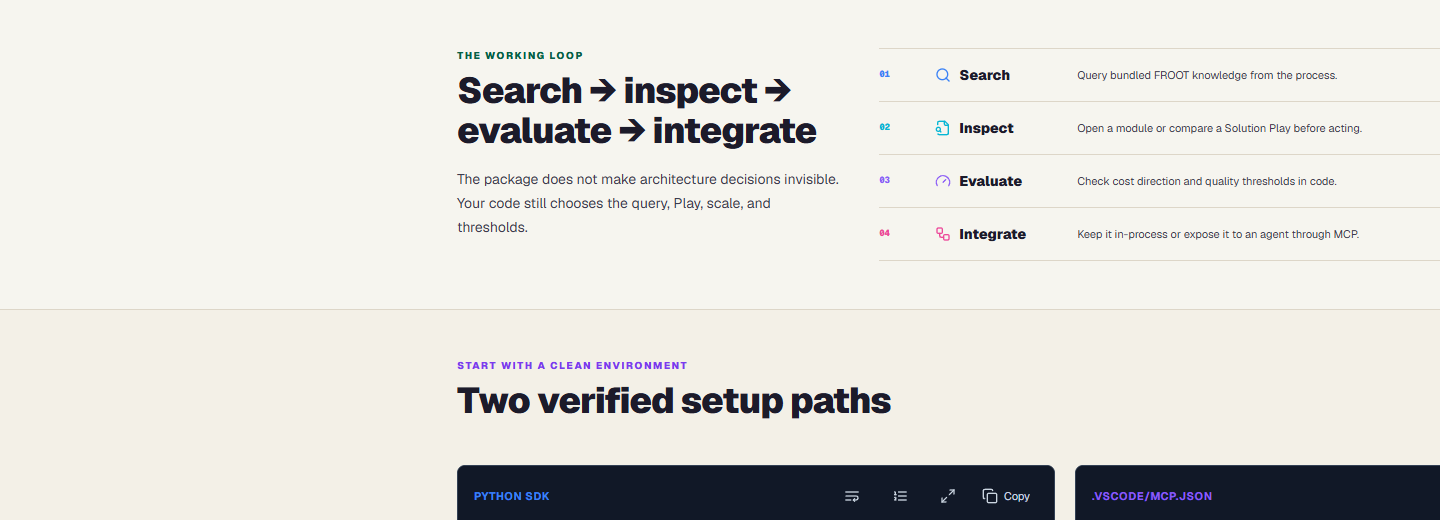
Task: Click the Search magnifier icon
Action: [942, 75]
